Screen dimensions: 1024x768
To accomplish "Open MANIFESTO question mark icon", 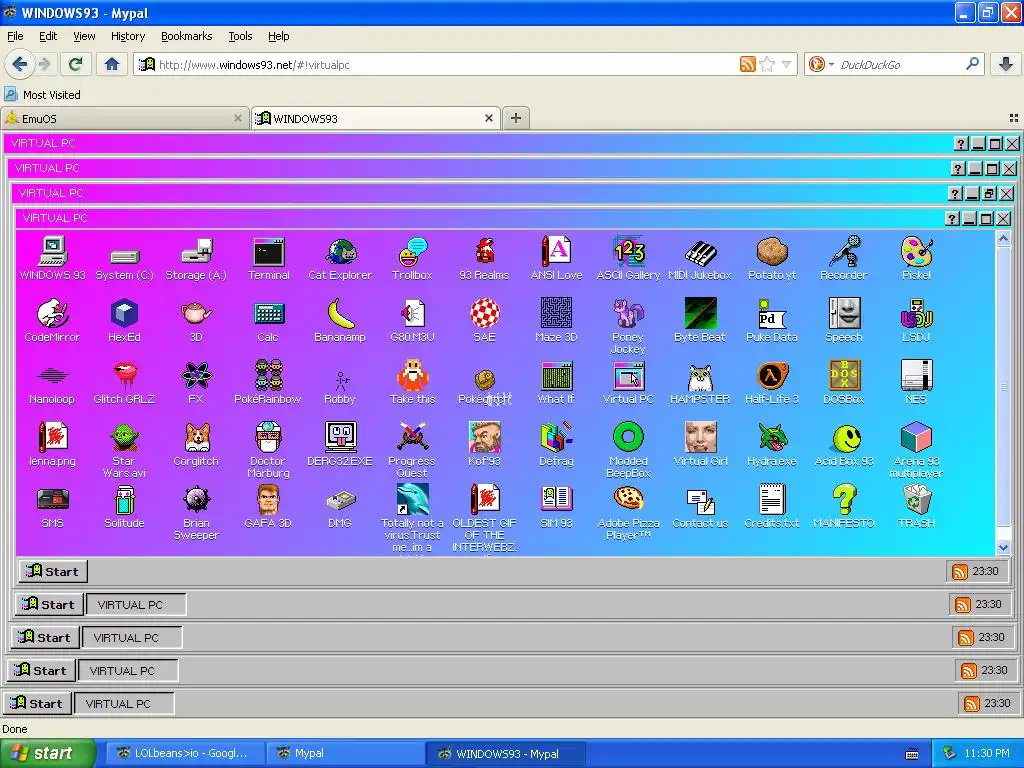I will (844, 507).
